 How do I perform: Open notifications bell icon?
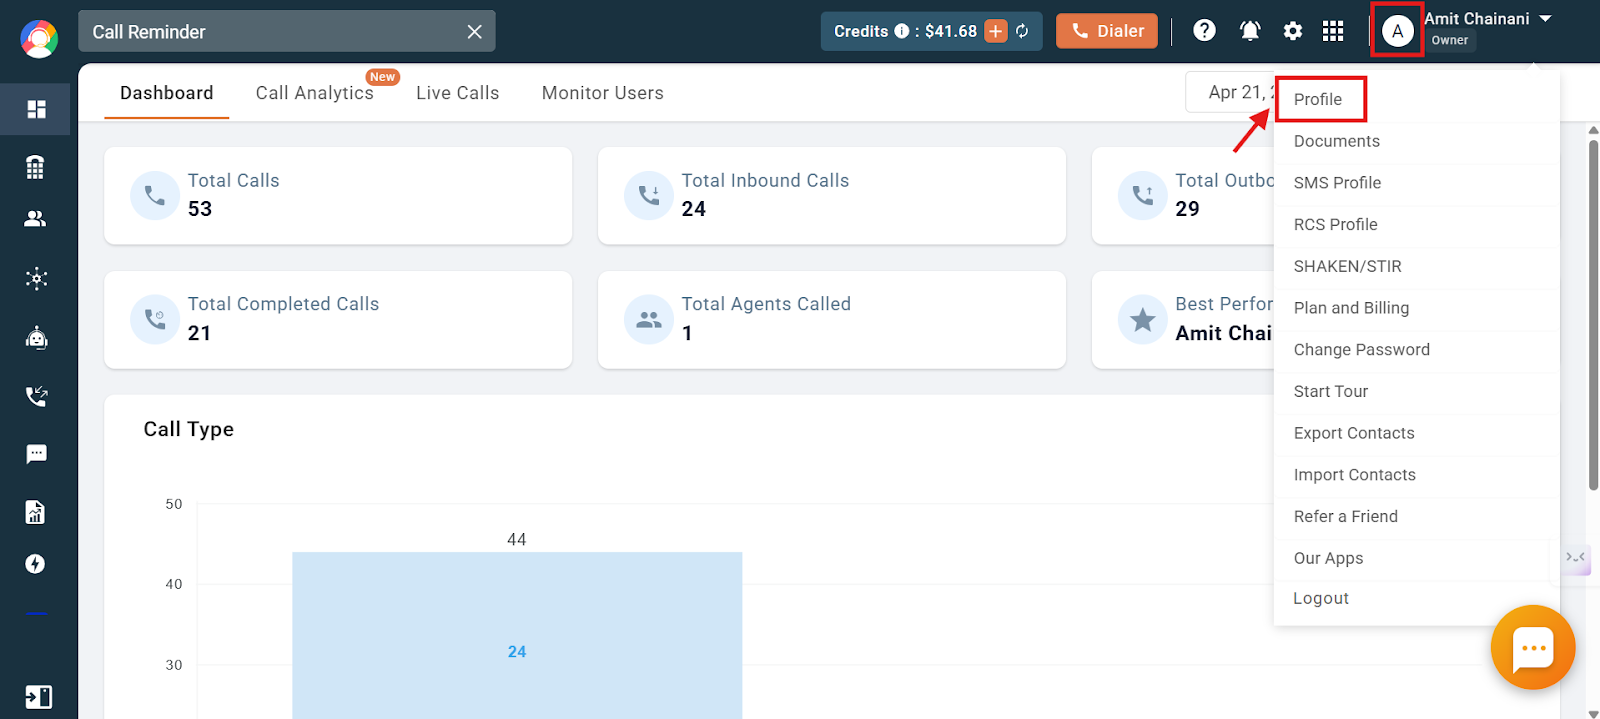[x=1250, y=31]
